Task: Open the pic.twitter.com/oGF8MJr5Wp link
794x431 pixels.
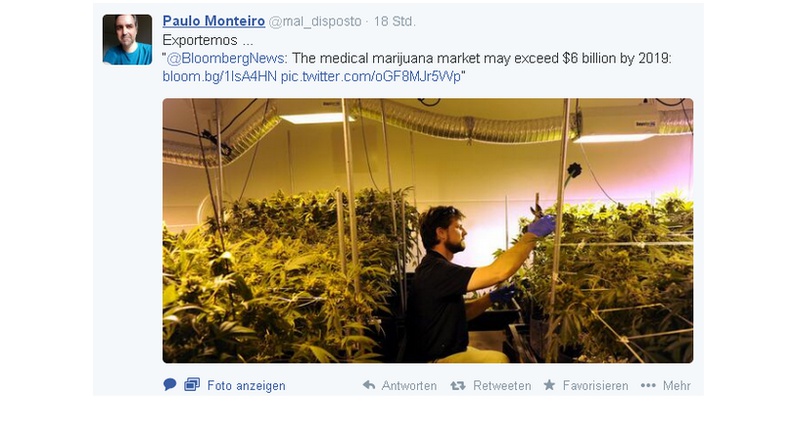Action: point(371,76)
